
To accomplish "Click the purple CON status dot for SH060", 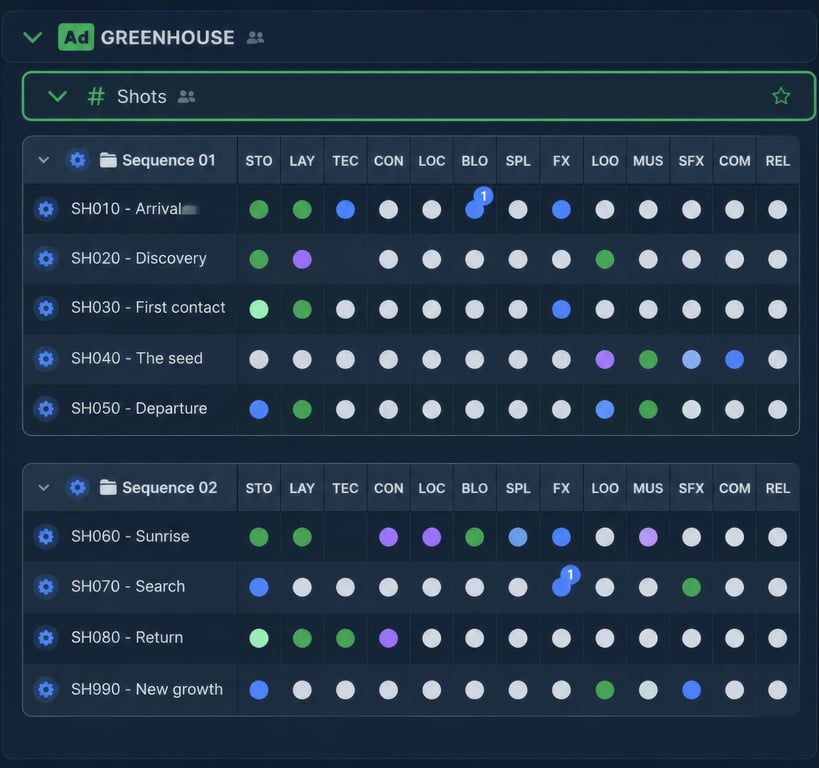I will 388,537.
